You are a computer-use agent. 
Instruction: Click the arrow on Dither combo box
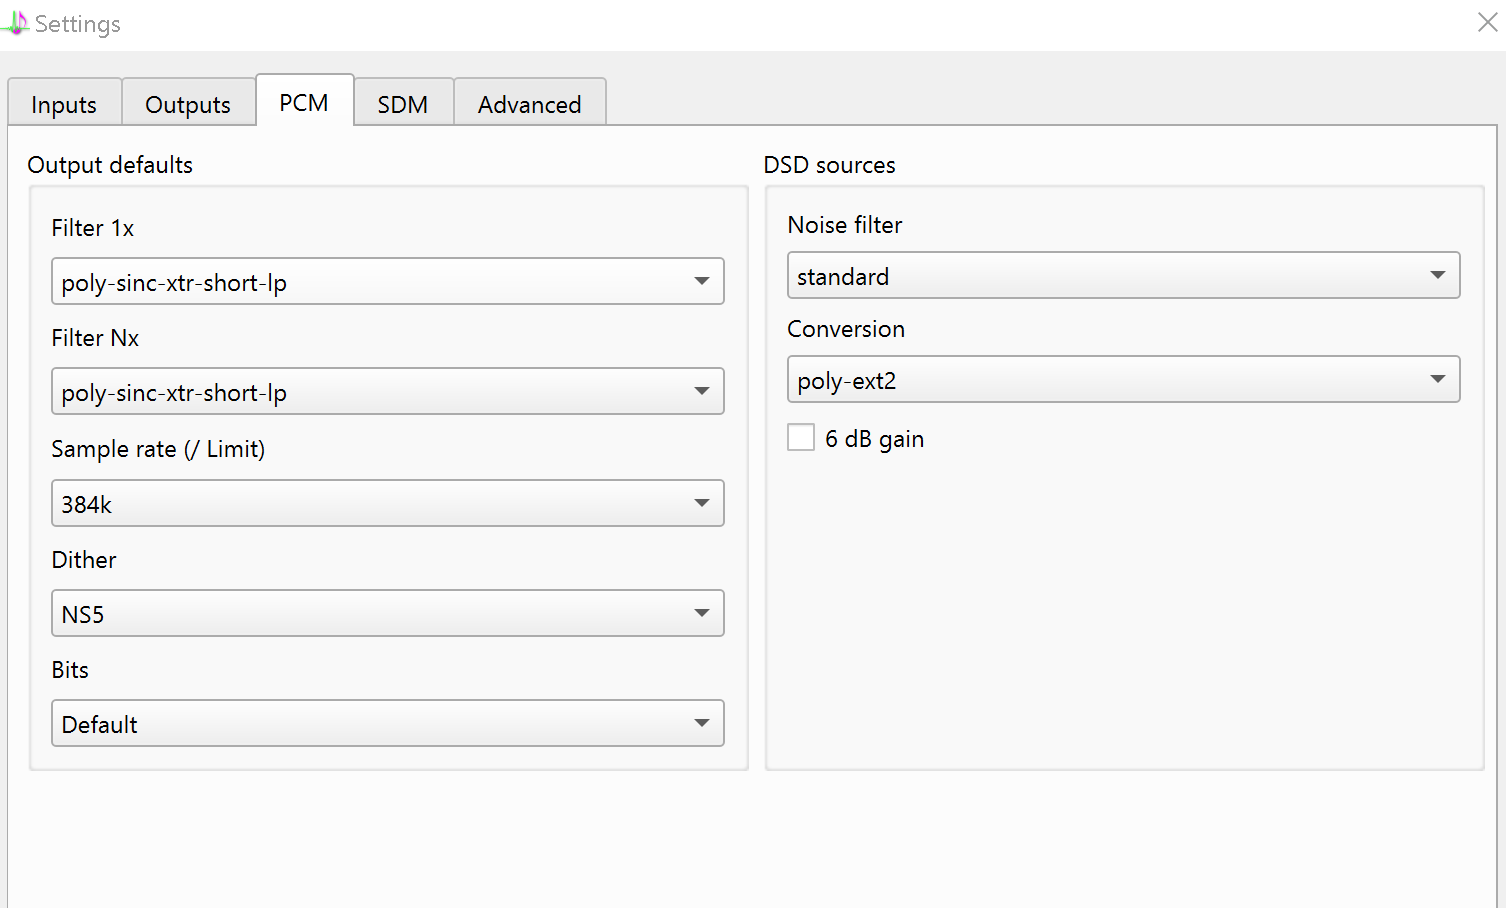click(702, 614)
